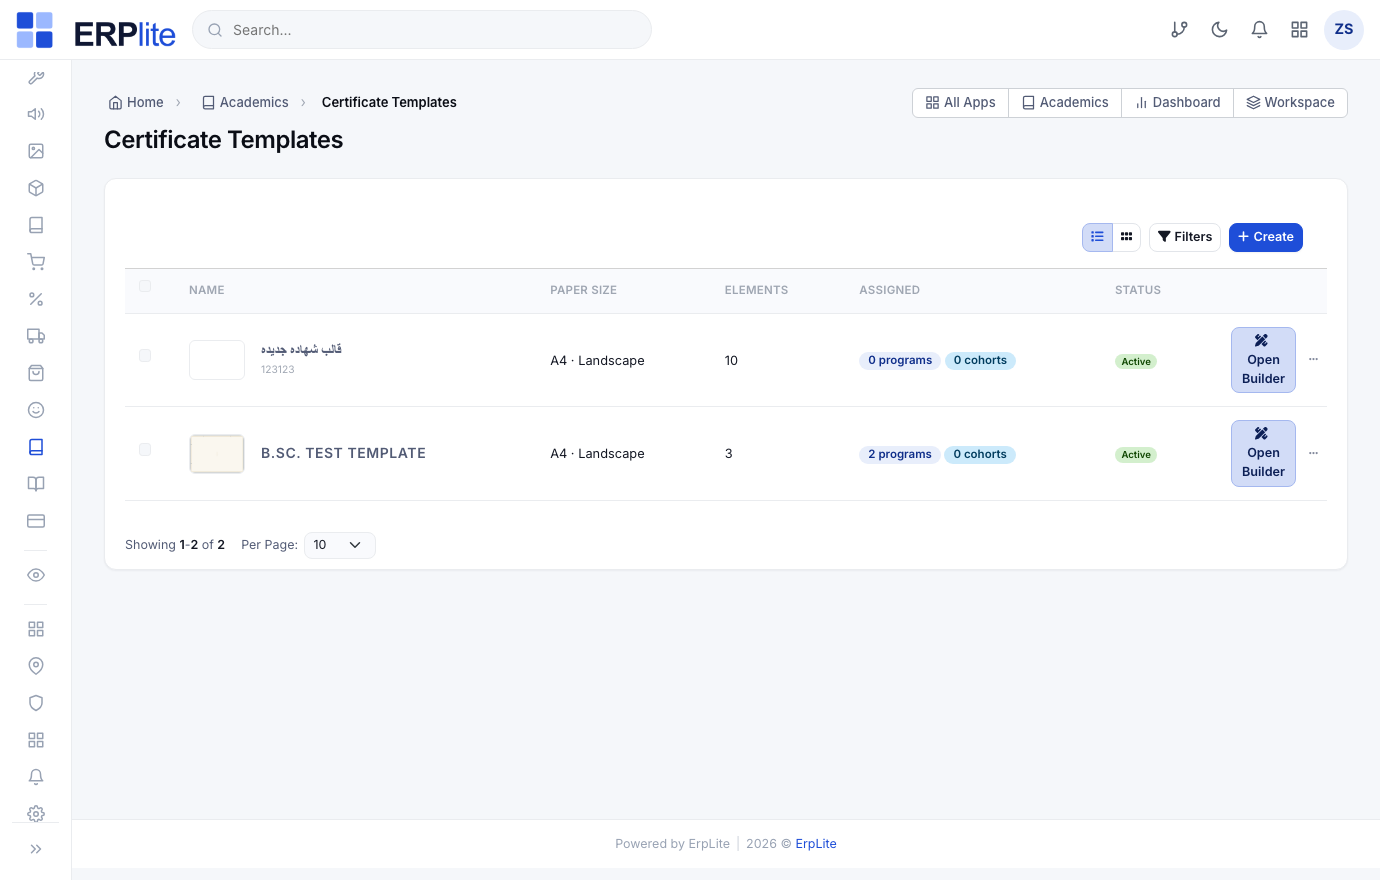Switch to list view
The image size is (1380, 880).
click(x=1097, y=237)
